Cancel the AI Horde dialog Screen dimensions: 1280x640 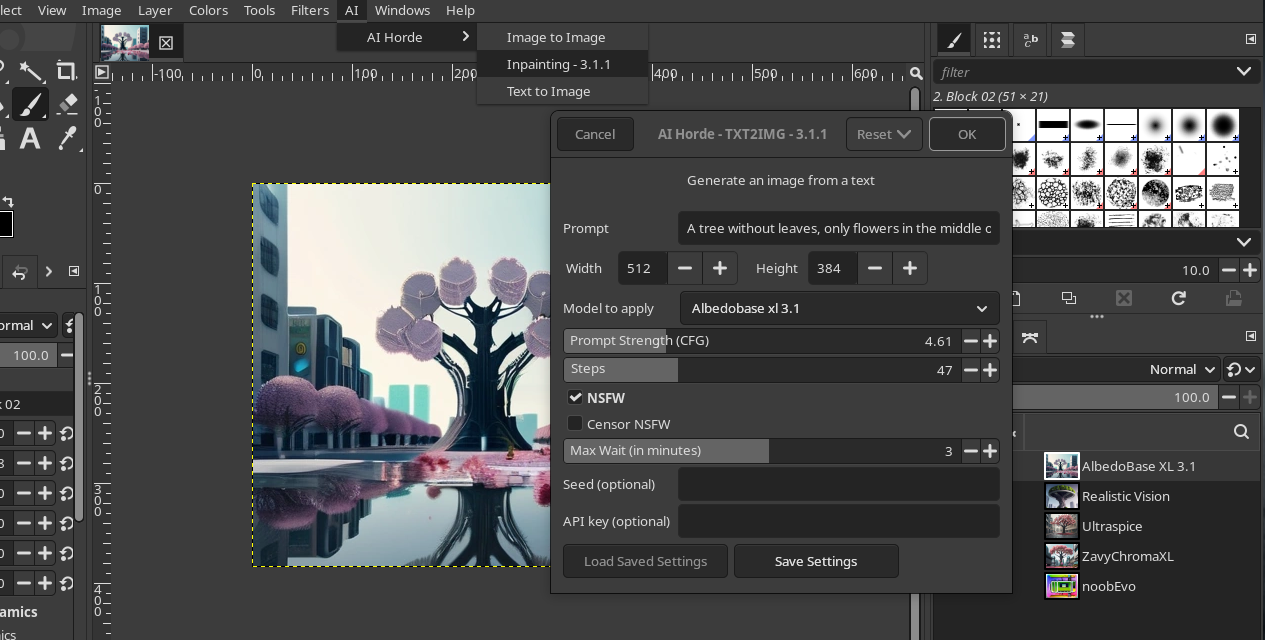pyautogui.click(x=594, y=133)
